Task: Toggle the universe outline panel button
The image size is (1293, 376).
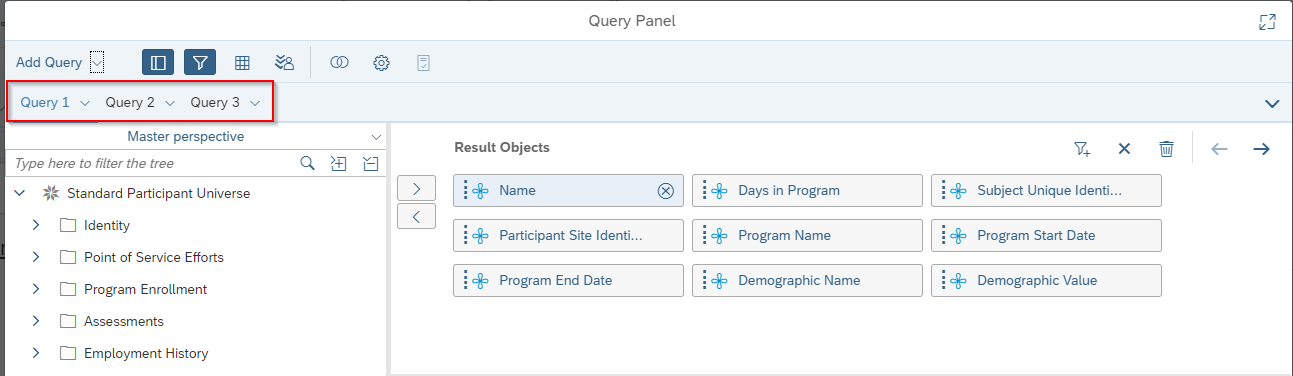Action: coord(158,62)
